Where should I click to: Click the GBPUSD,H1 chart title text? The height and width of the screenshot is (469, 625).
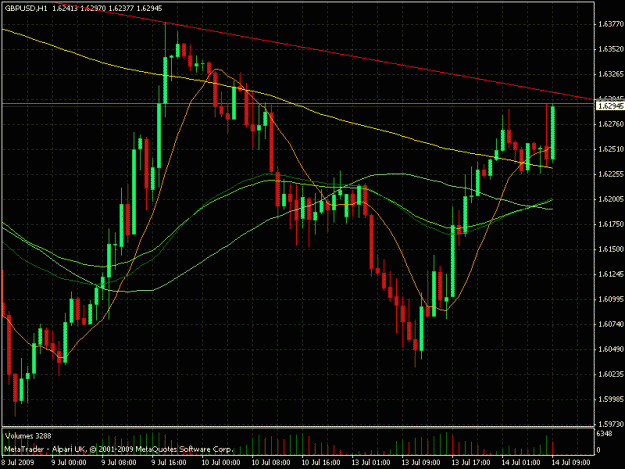pyautogui.click(x=25, y=8)
